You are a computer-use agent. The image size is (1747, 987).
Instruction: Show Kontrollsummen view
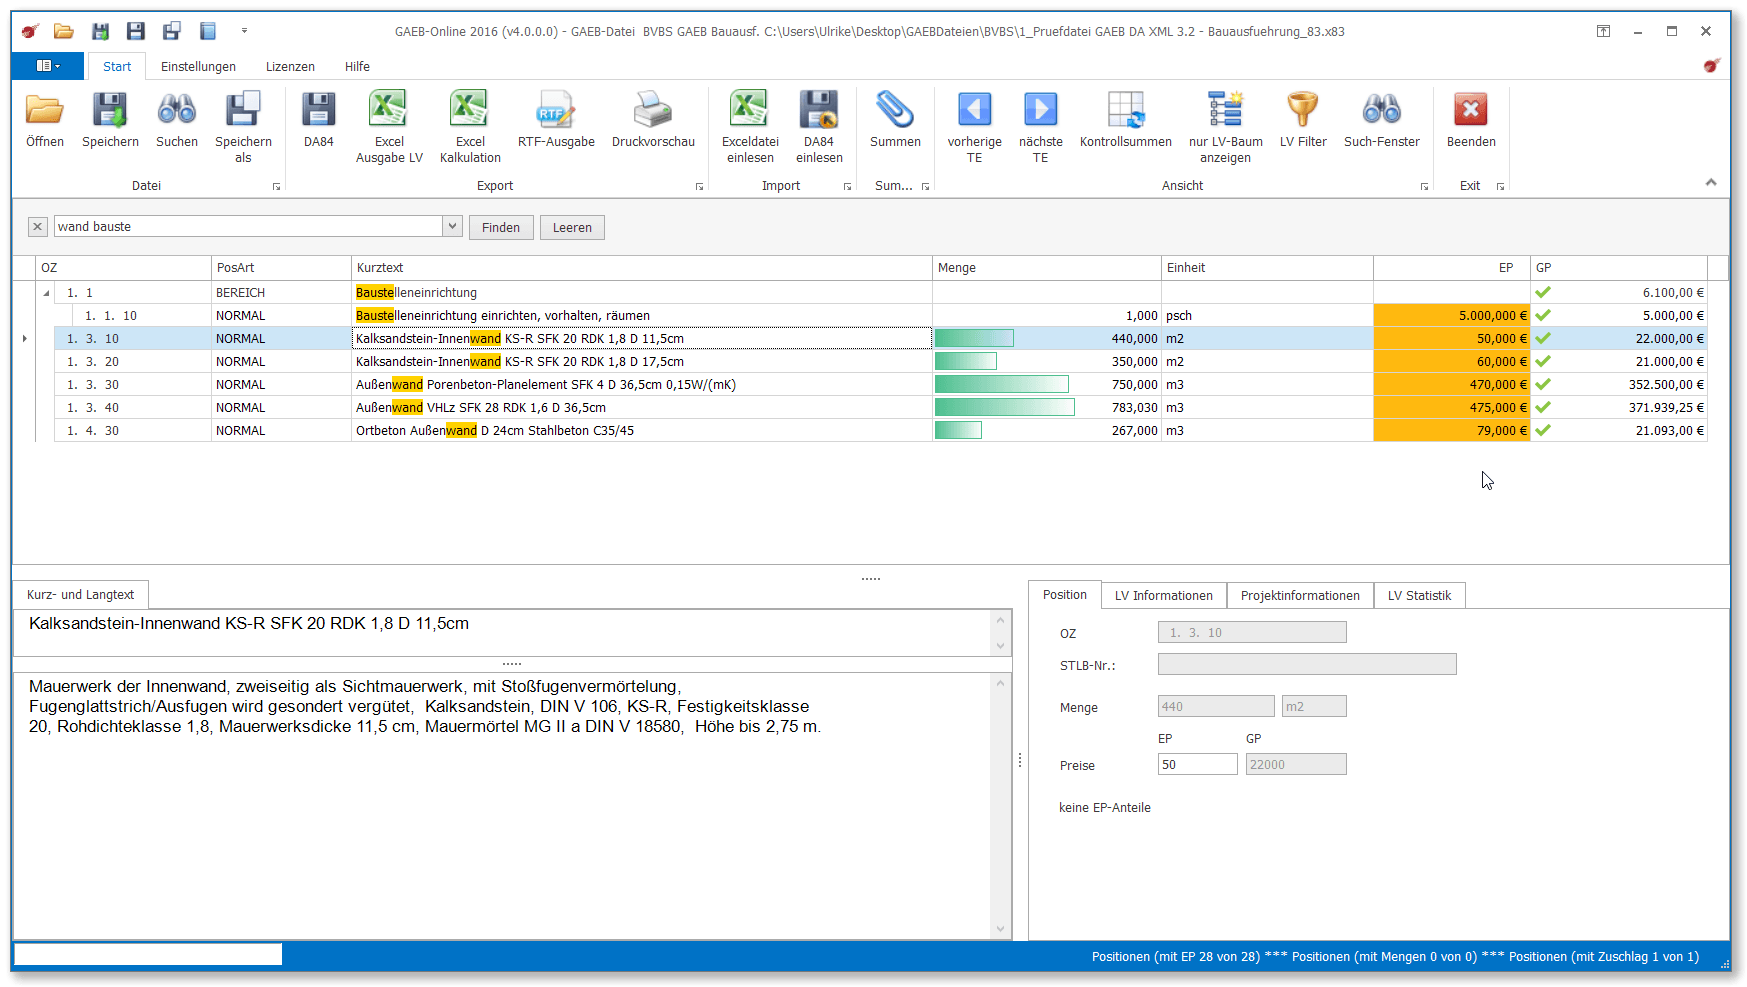click(x=1125, y=110)
